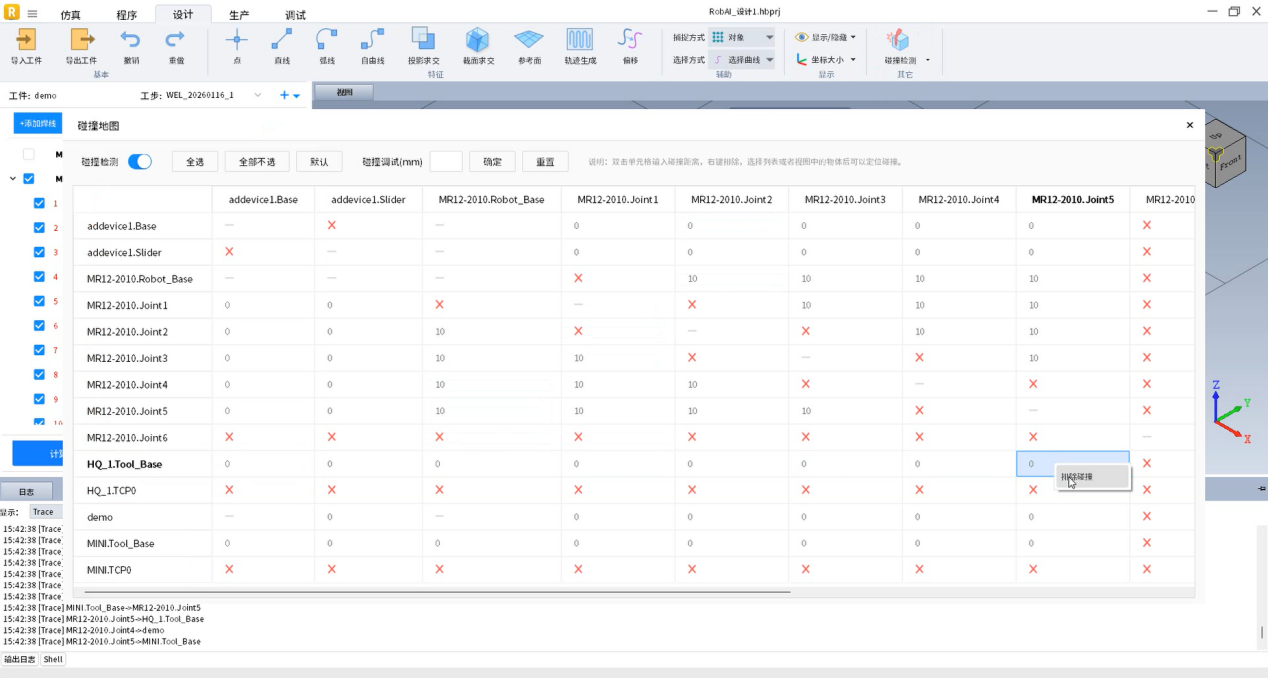Select the 弧线 arc tool
The image size is (1268, 678).
click(327, 40)
